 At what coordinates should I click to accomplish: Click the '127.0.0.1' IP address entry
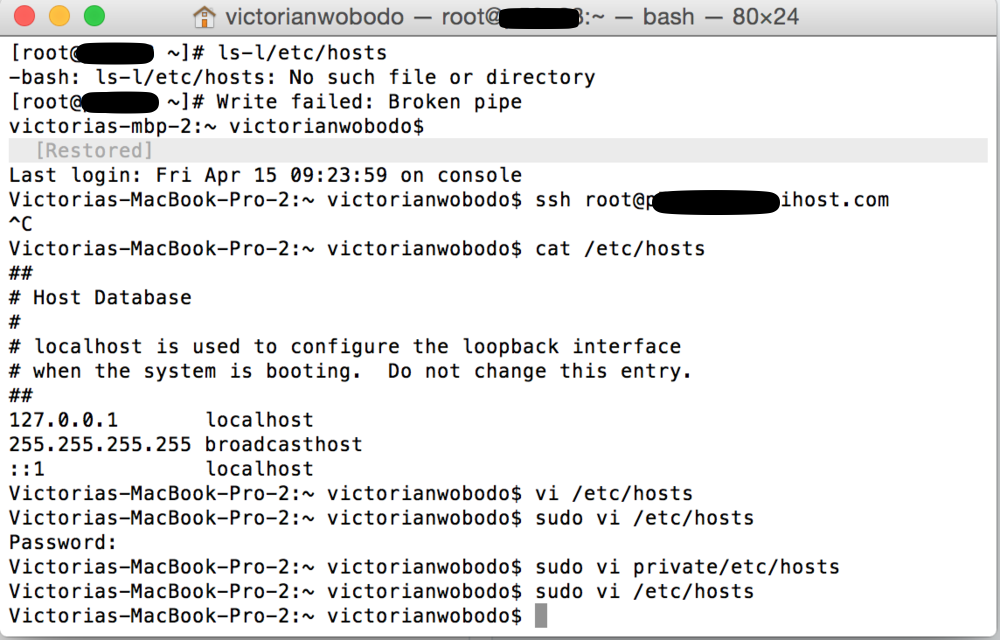click(x=63, y=420)
